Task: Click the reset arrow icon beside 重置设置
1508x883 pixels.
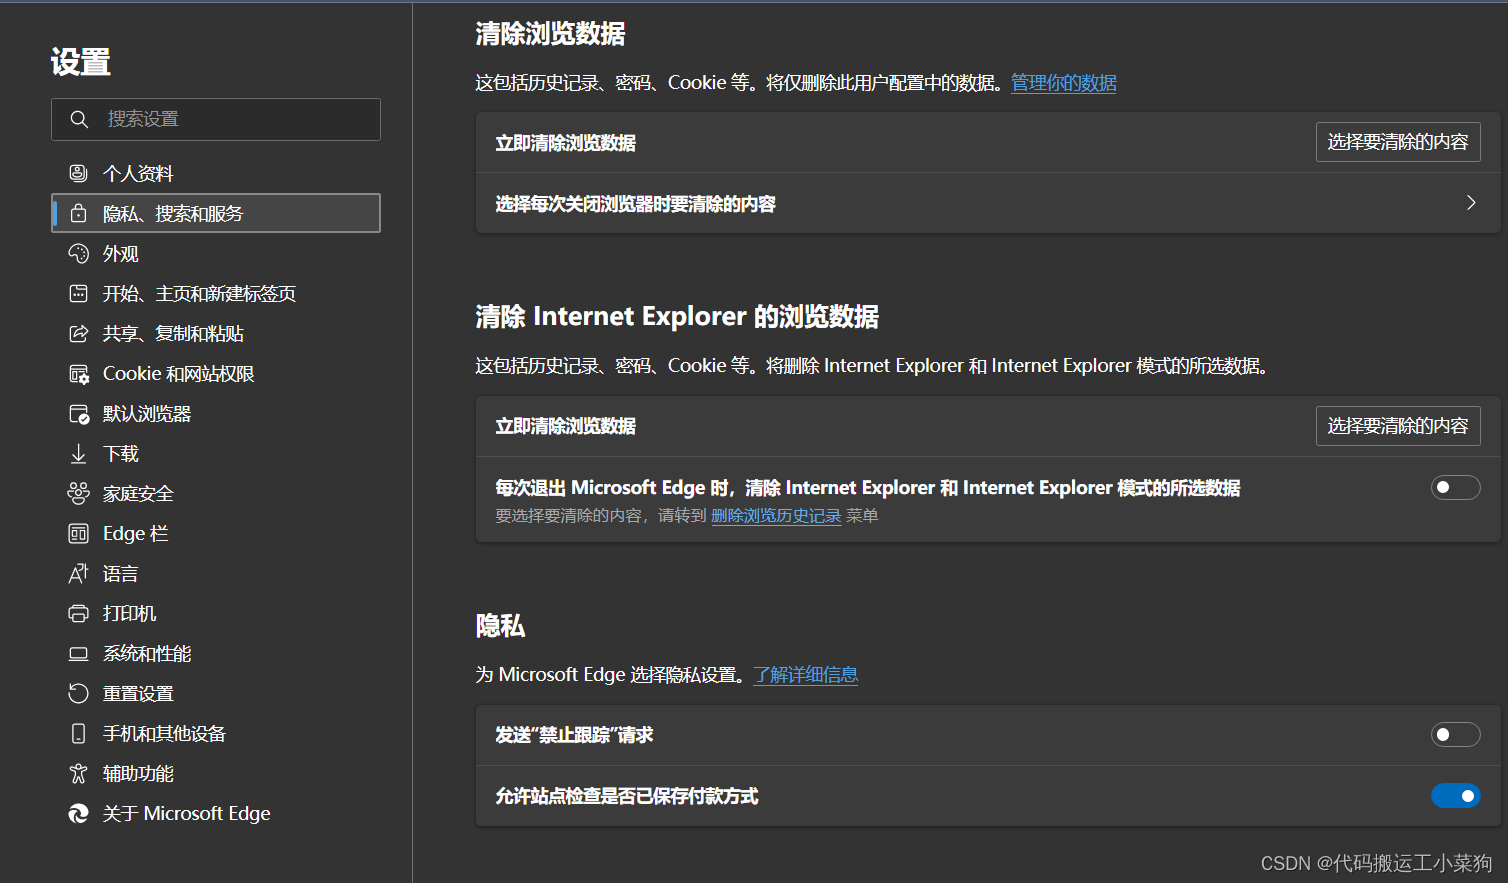Action: click(78, 693)
